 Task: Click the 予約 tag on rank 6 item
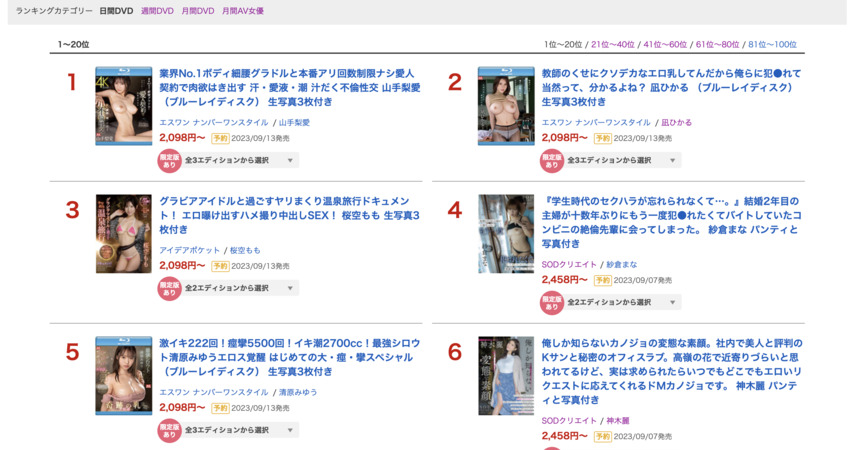tap(603, 436)
